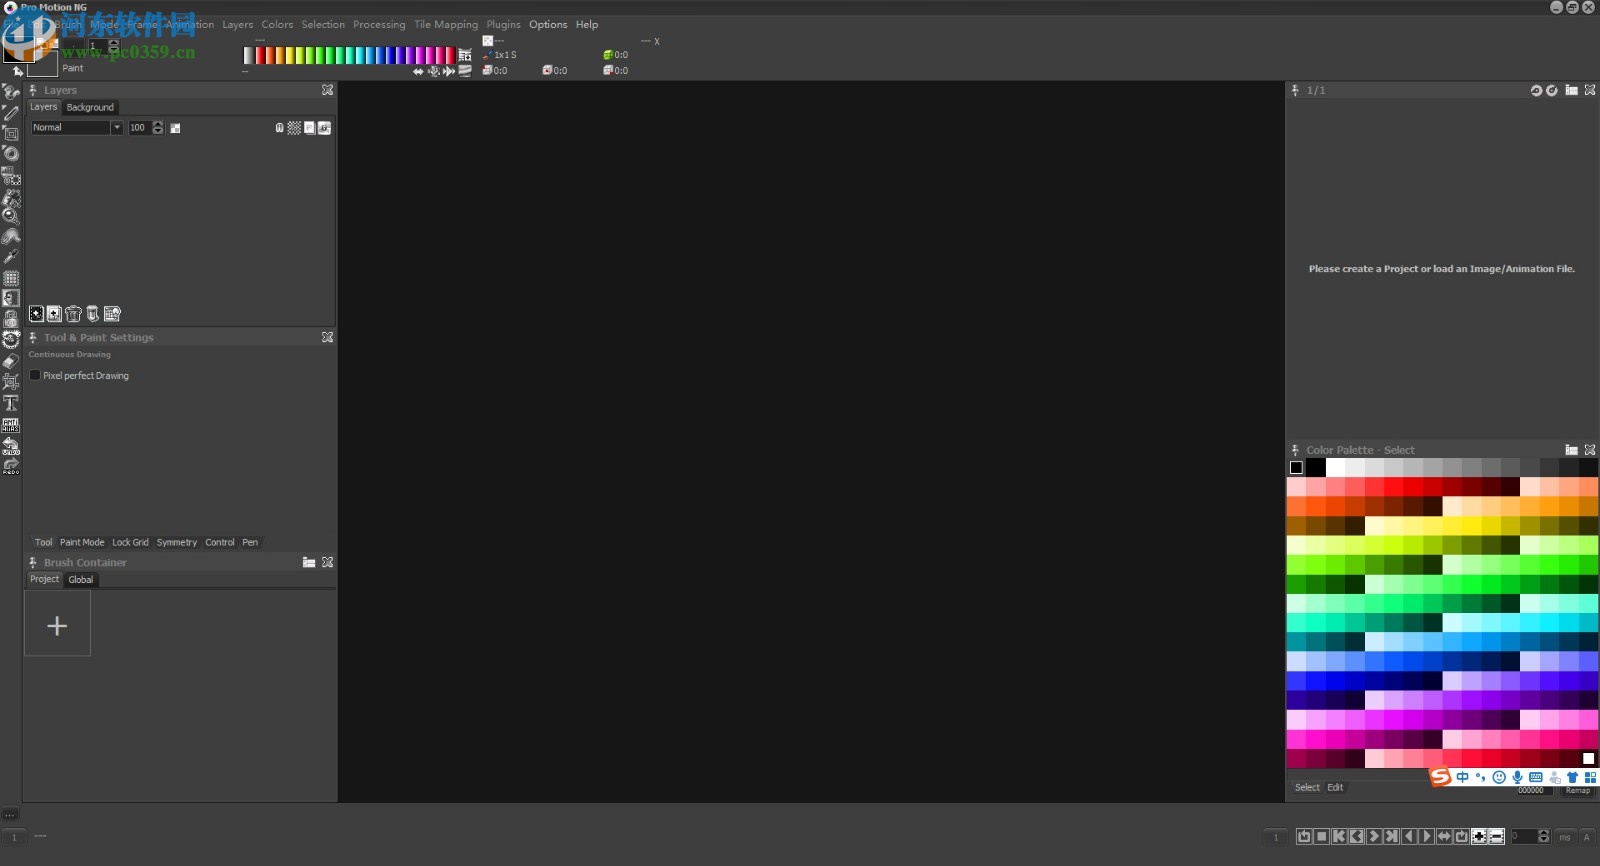1600x866 pixels.
Task: Switch to Project tab in Brush Container
Action: [x=44, y=580]
